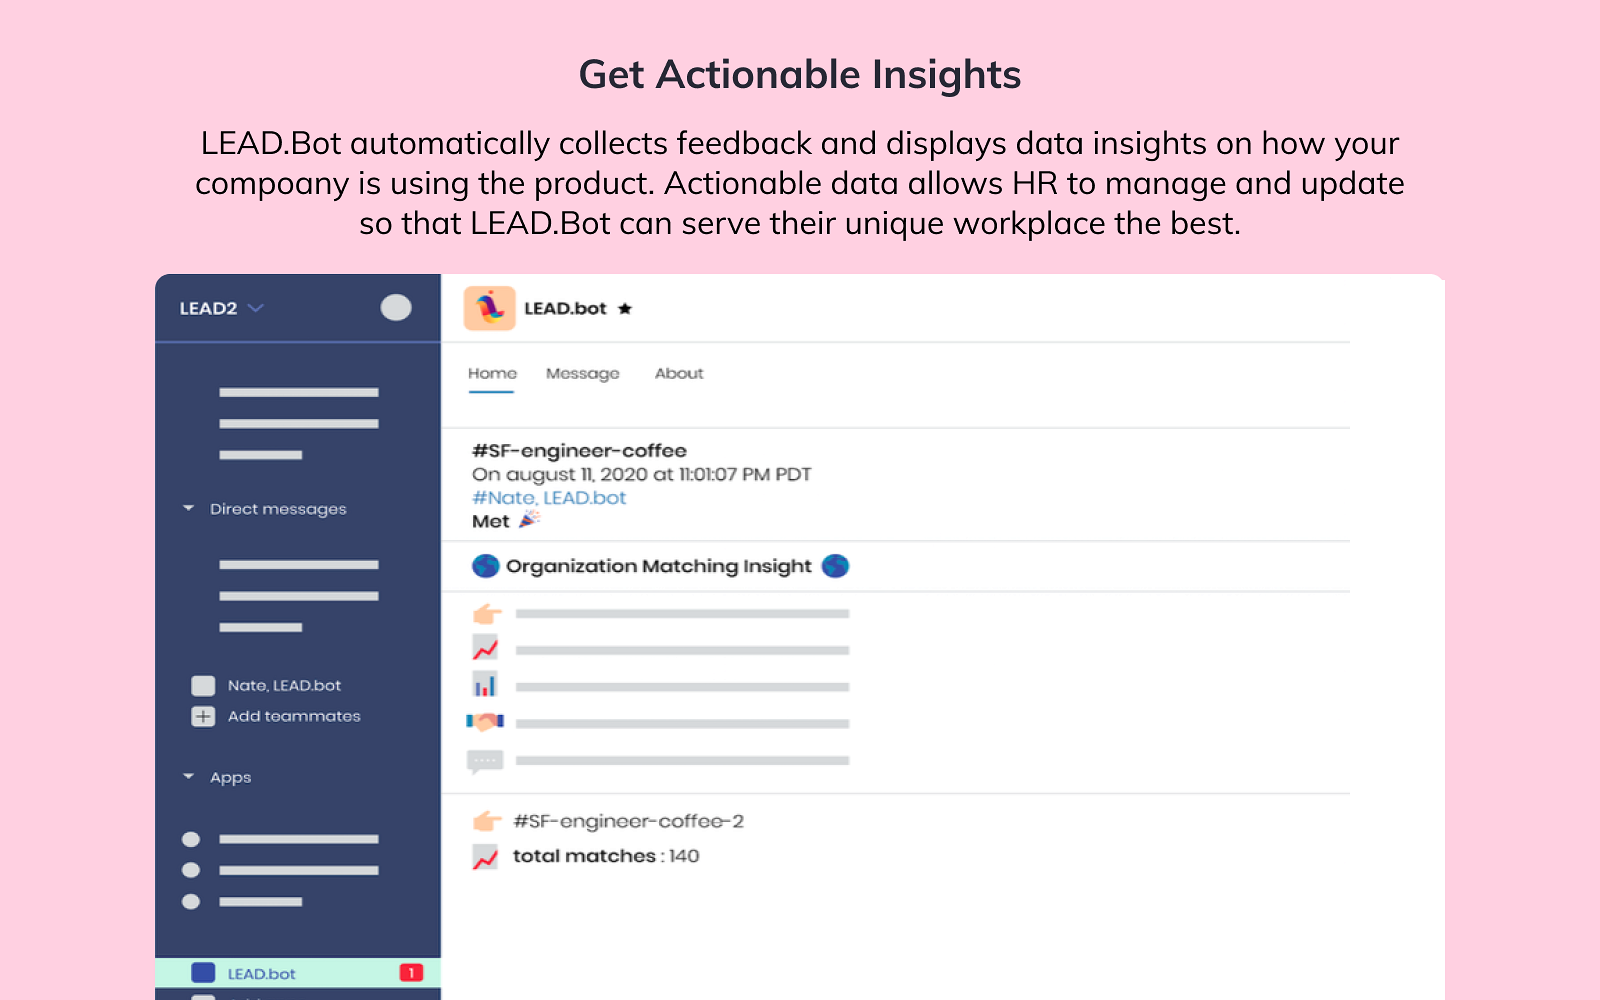Click the star icon beside LEAD.bot title
Screen dimensions: 1600x1000
[625, 309]
